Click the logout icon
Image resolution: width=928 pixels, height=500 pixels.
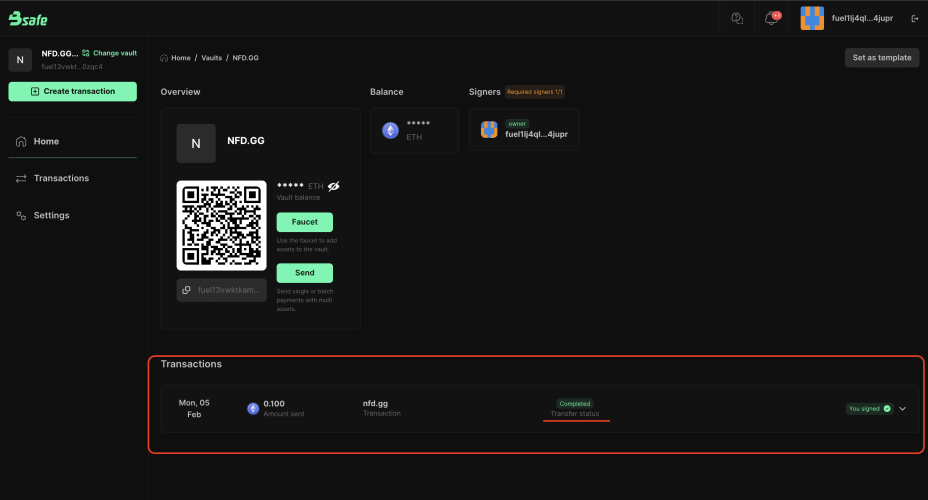pos(914,18)
